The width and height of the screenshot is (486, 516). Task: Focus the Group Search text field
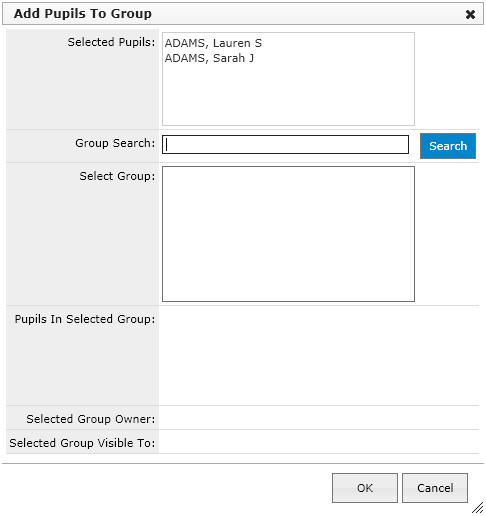pyautogui.click(x=285, y=145)
